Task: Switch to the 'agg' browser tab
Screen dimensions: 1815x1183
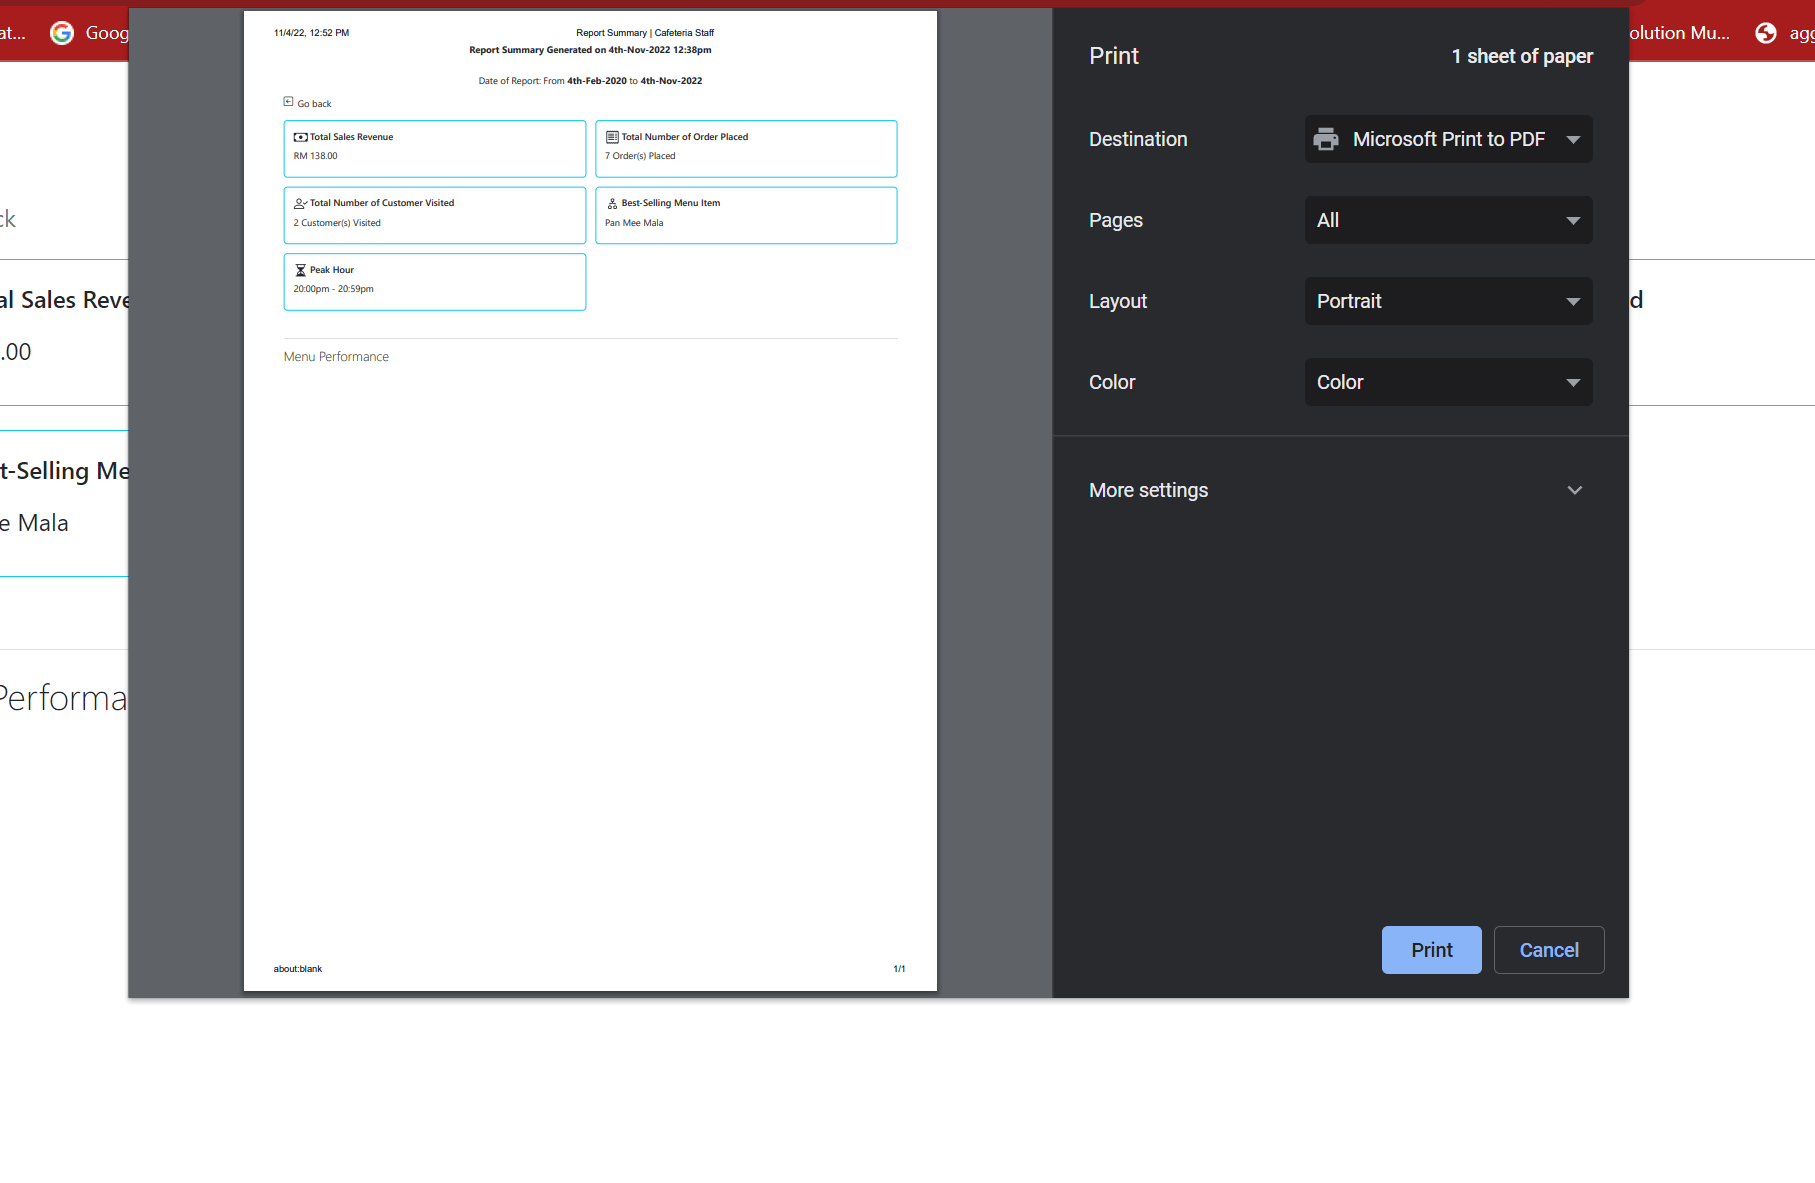Action: point(1801,32)
